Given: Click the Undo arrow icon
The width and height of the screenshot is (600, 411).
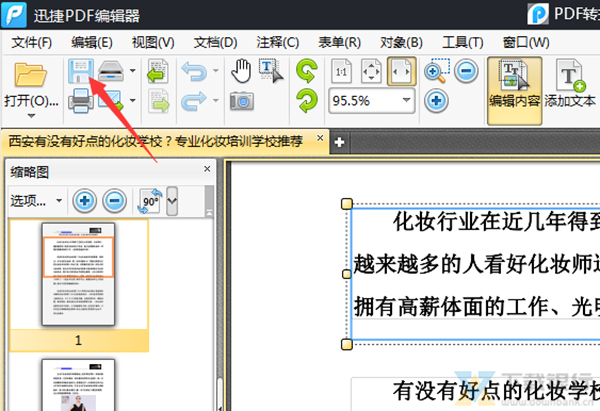Looking at the screenshot, I should tap(194, 71).
